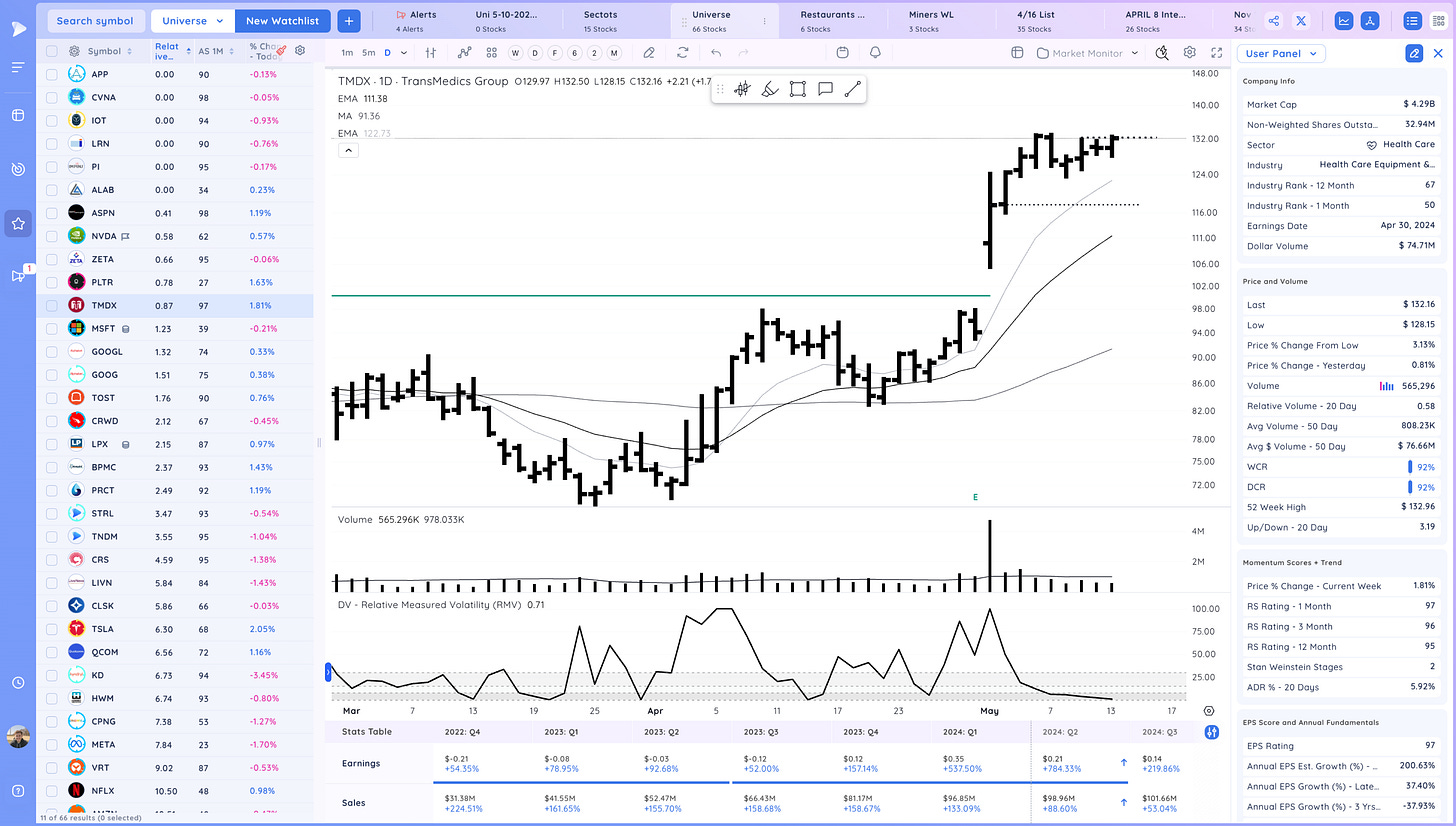The width and height of the screenshot is (1456, 826).
Task: Select the brush tool in the floating drawing toolbar
Action: coord(770,89)
